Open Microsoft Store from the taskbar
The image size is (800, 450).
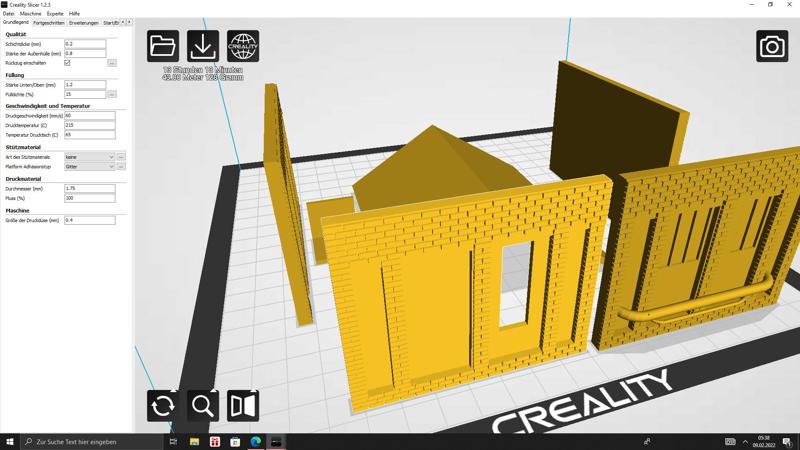point(235,442)
